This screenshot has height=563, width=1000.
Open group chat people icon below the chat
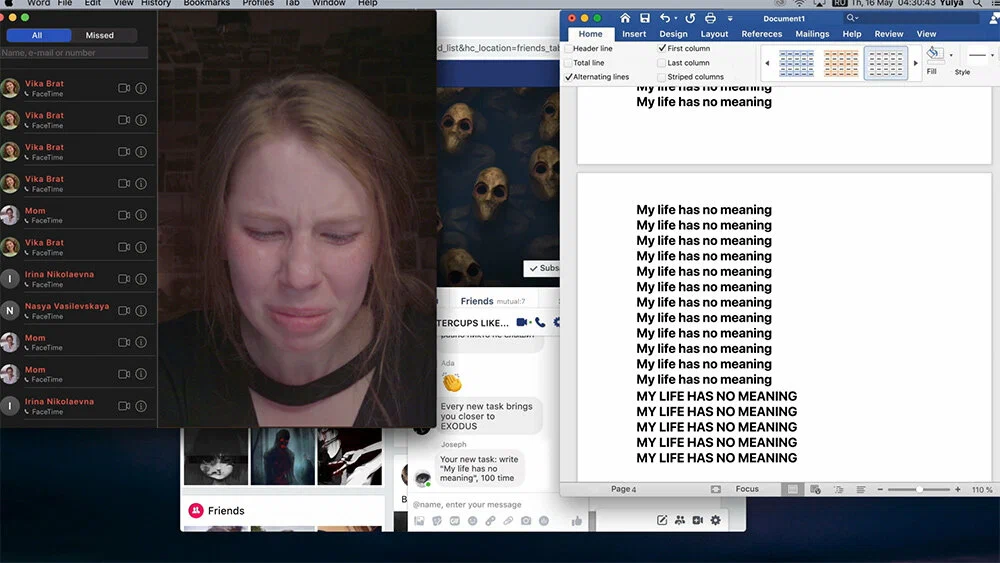(680, 520)
